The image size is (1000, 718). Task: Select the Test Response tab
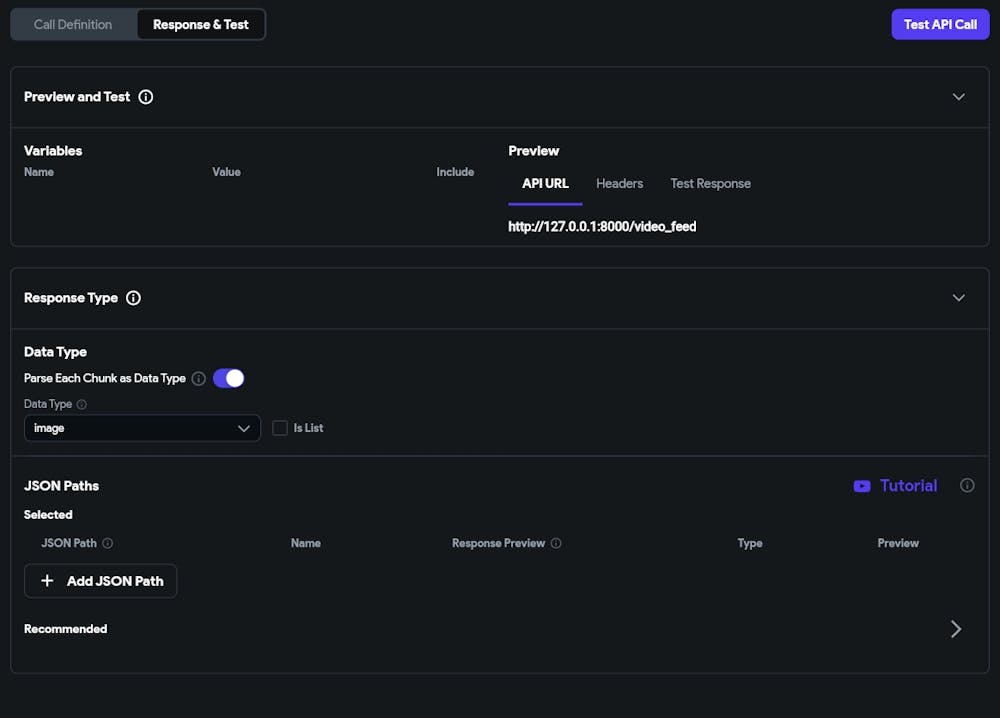point(710,184)
